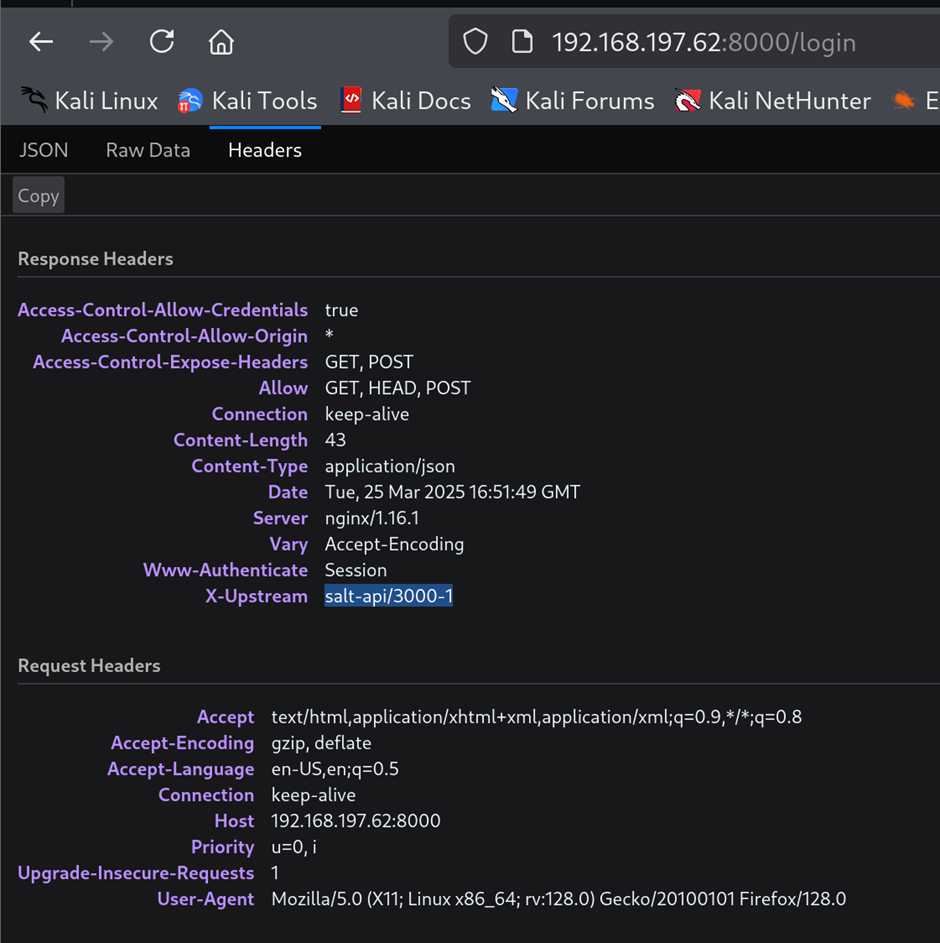Select the Headers tab
This screenshot has width=940, height=943.
(265, 150)
